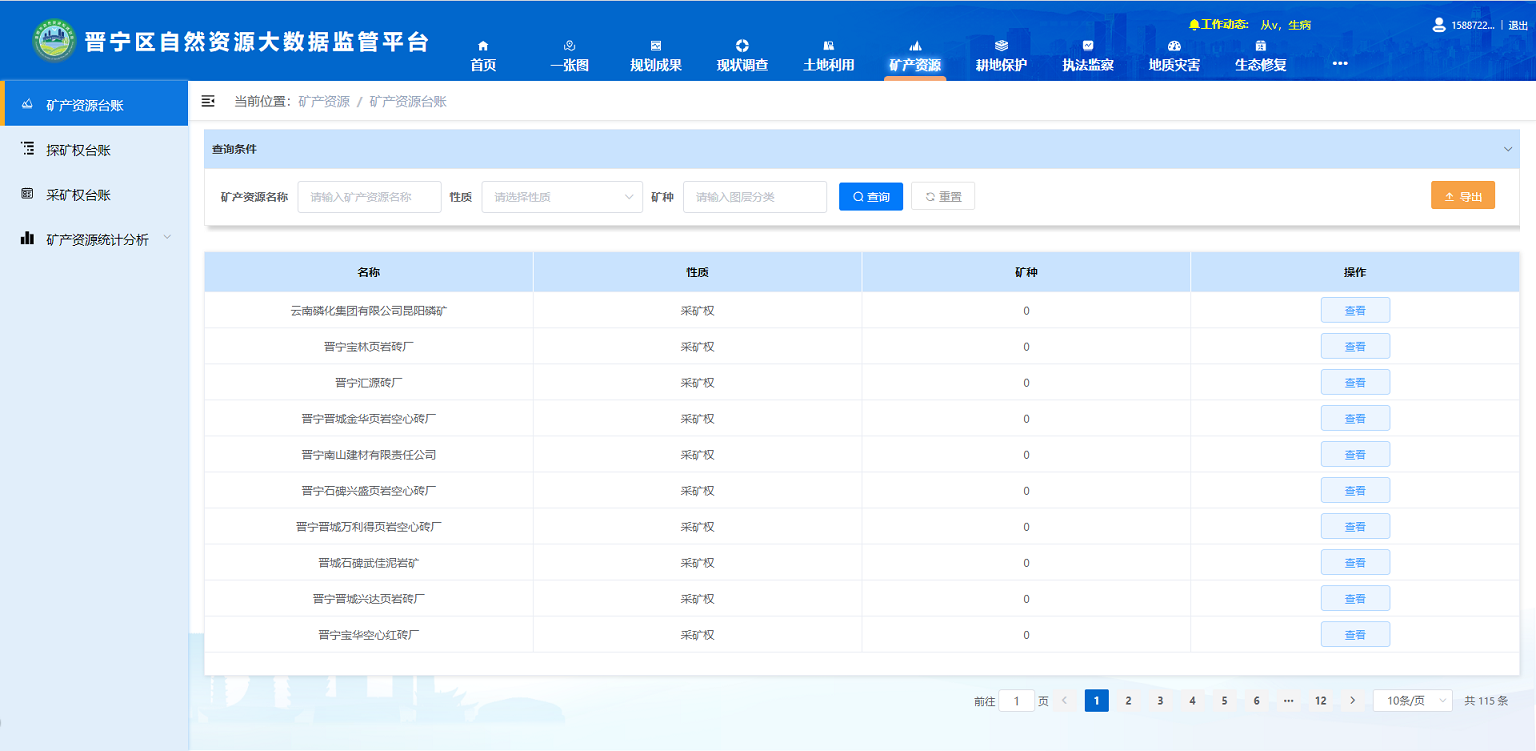Click the 前往 page number input
Screen dimensions: 1536x751
[x=1016, y=701]
